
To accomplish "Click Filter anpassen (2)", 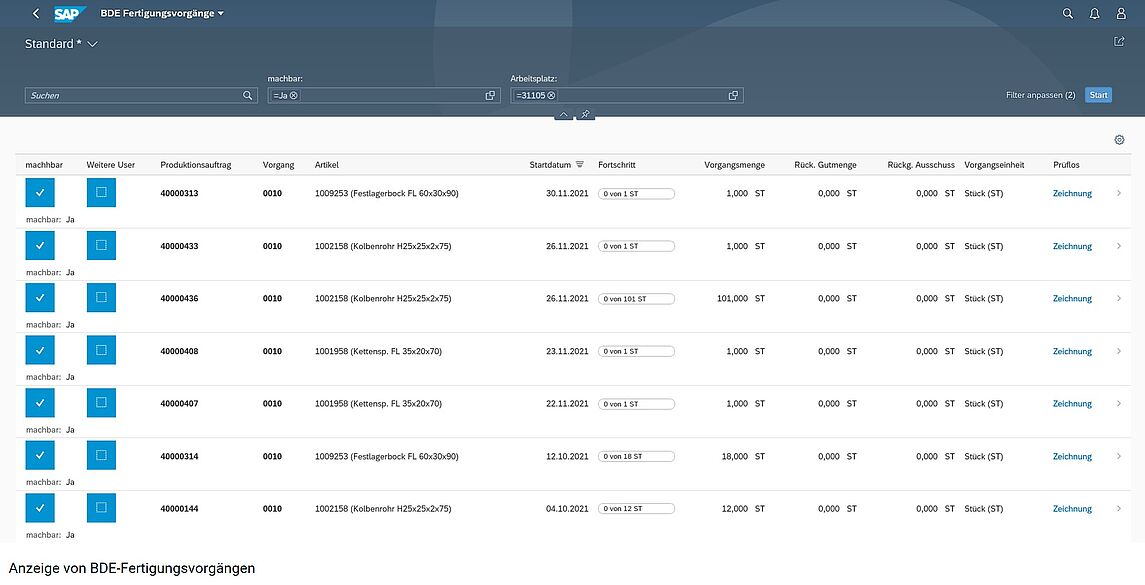I will click(1041, 95).
